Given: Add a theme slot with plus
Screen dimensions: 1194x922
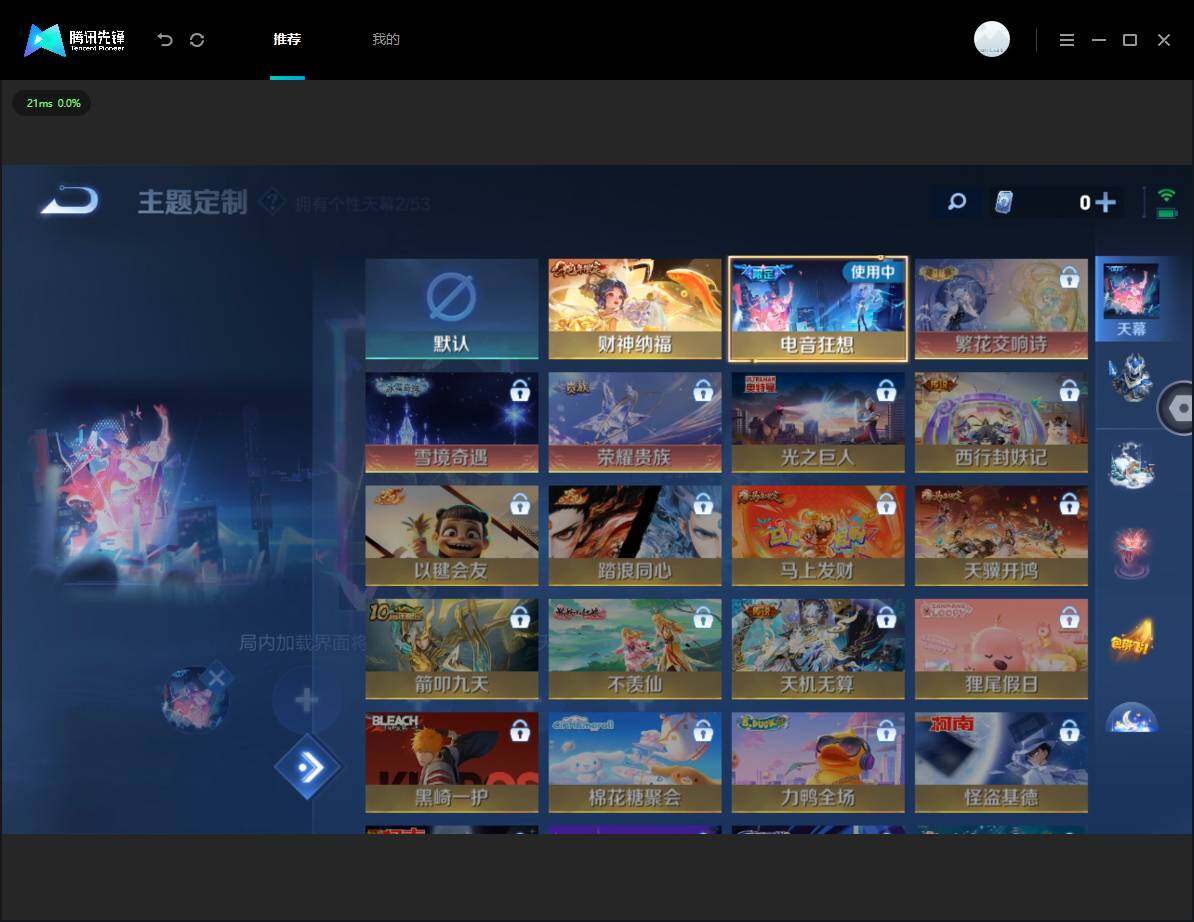Looking at the screenshot, I should (x=306, y=700).
